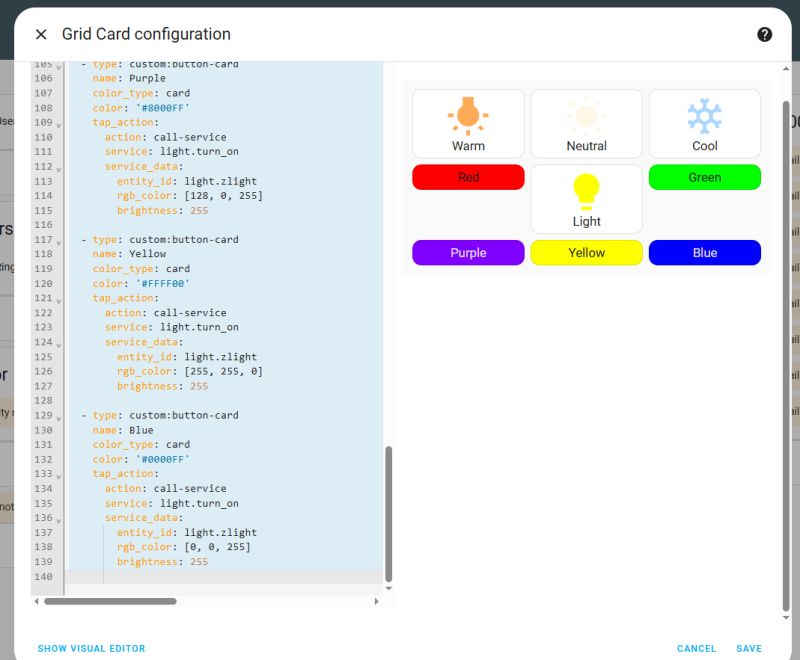This screenshot has width=800, height=660.
Task: Click the text 'name: Purple'
Action: [x=129, y=78]
